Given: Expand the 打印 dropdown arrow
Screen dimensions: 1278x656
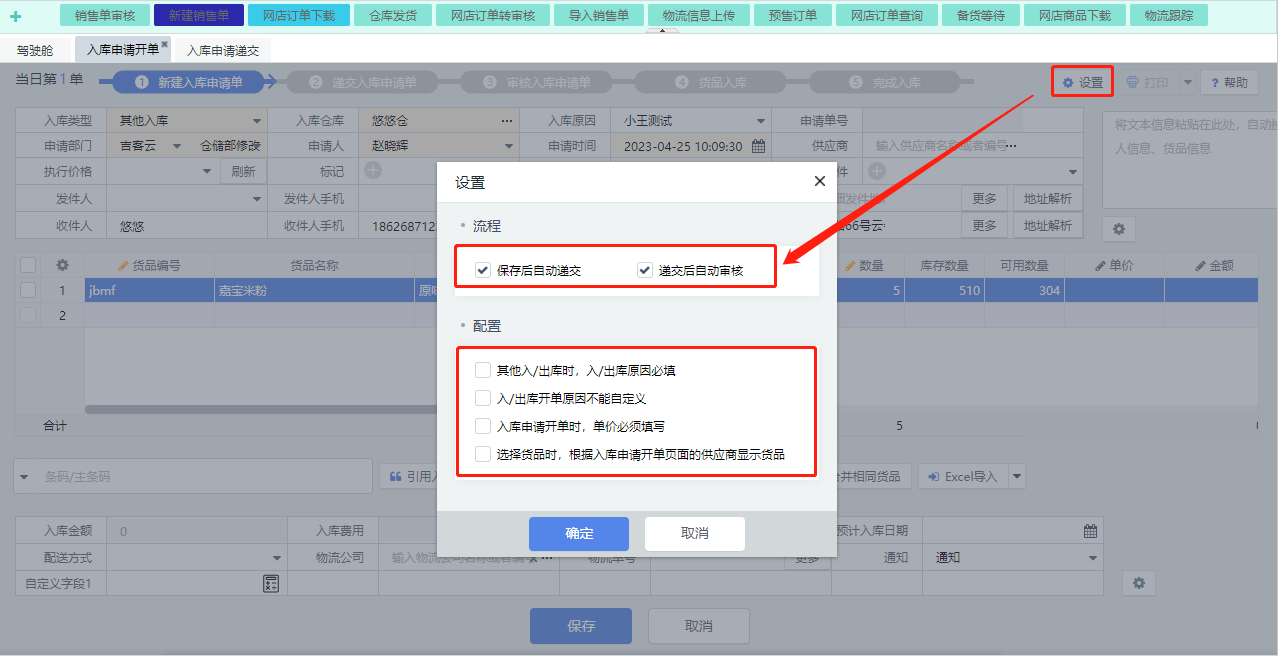Looking at the screenshot, I should pos(1187,83).
